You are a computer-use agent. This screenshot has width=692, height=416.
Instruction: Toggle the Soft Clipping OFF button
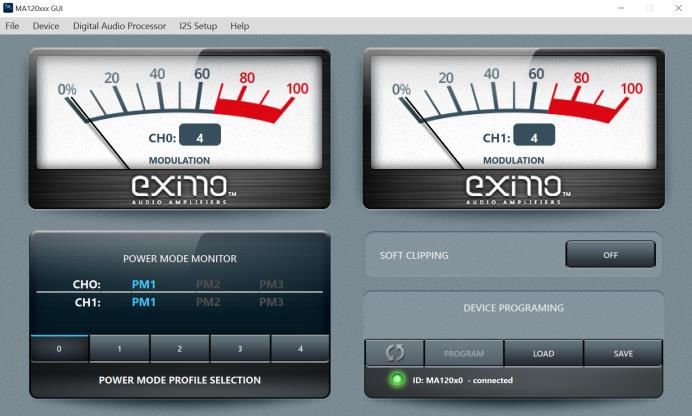point(610,255)
